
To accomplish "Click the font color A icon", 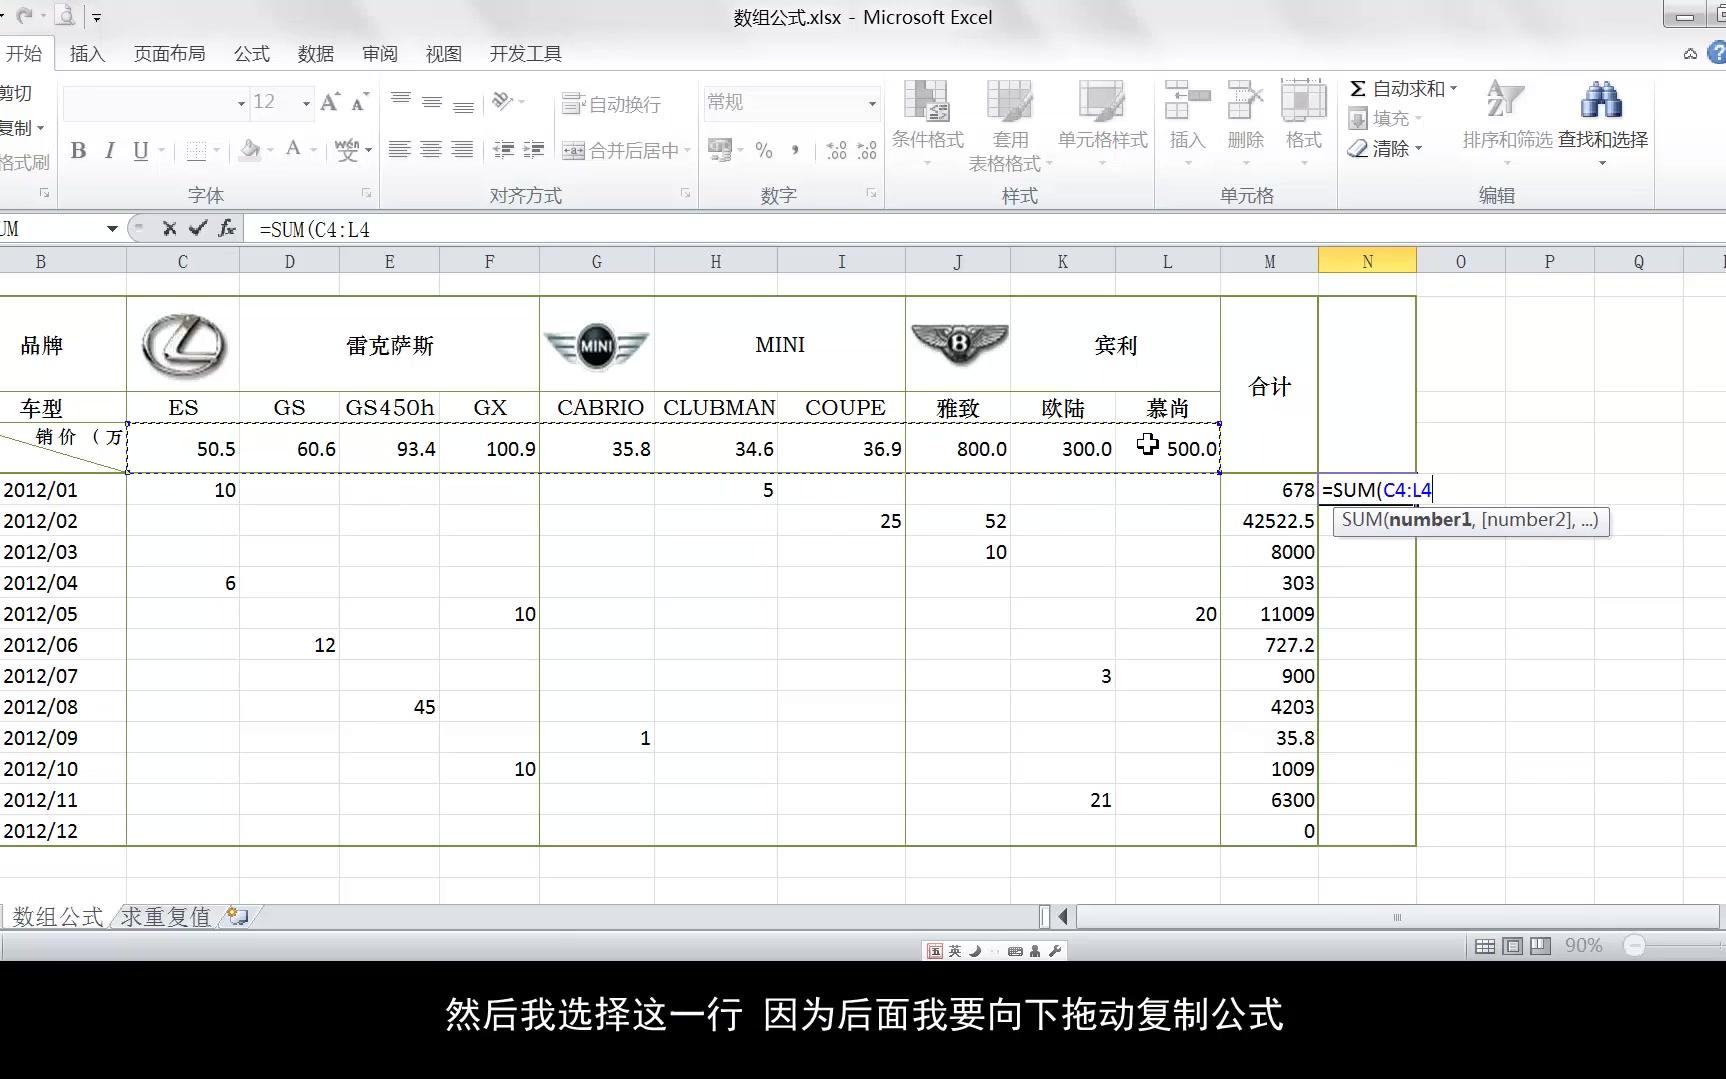I will pyautogui.click(x=293, y=150).
